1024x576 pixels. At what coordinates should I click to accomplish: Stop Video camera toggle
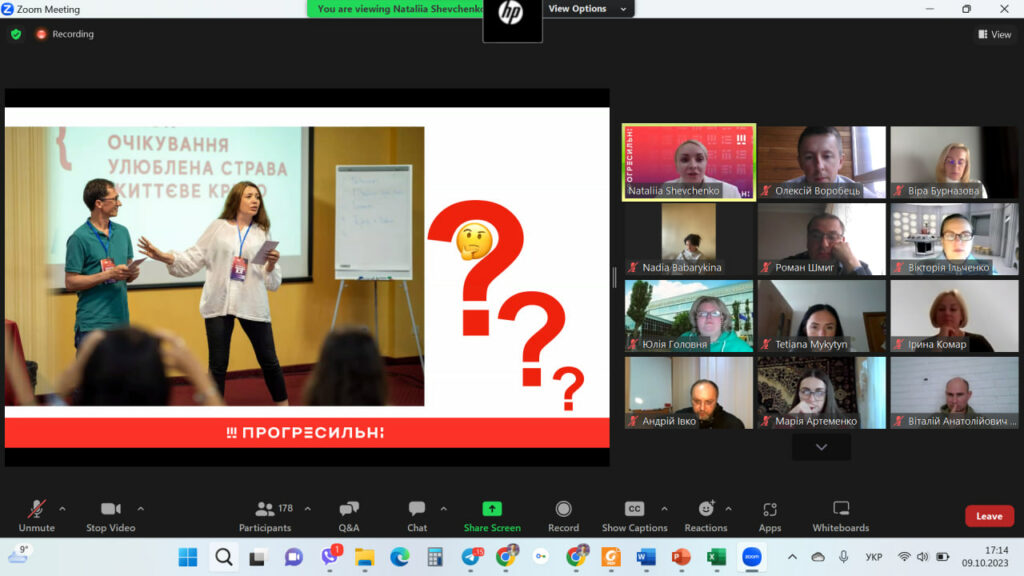click(x=110, y=509)
